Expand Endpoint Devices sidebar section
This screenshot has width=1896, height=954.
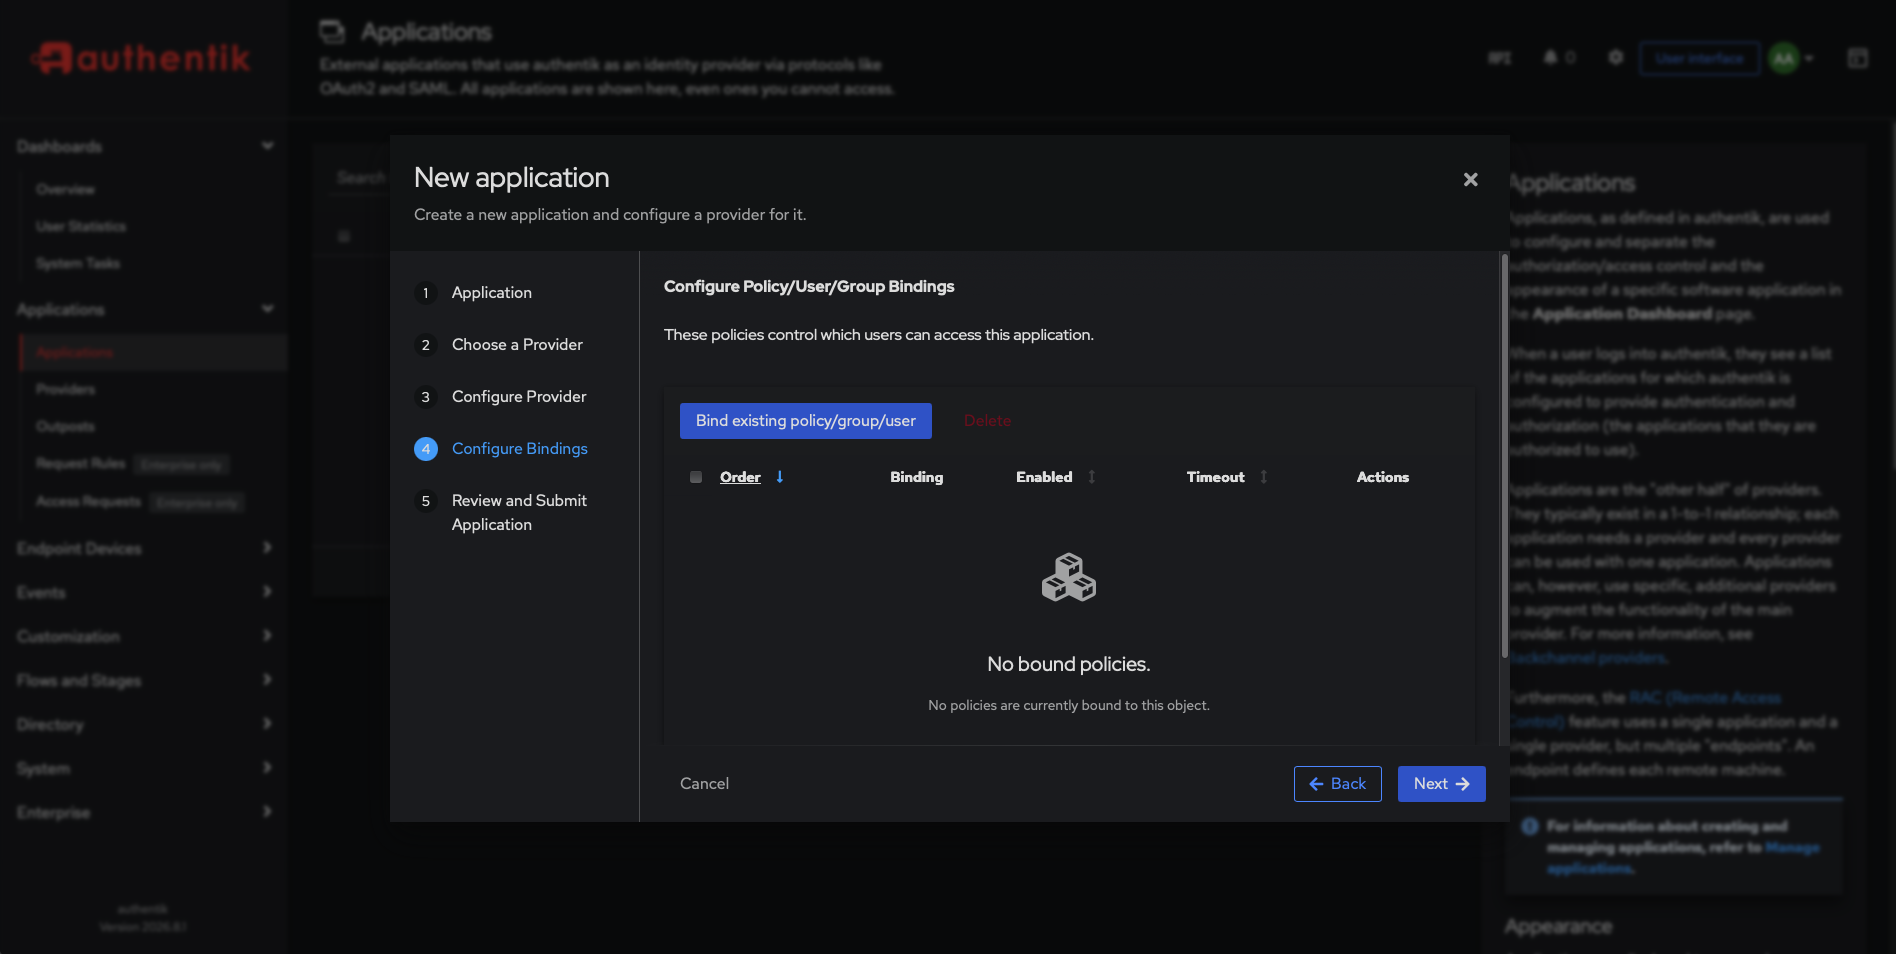point(144,549)
